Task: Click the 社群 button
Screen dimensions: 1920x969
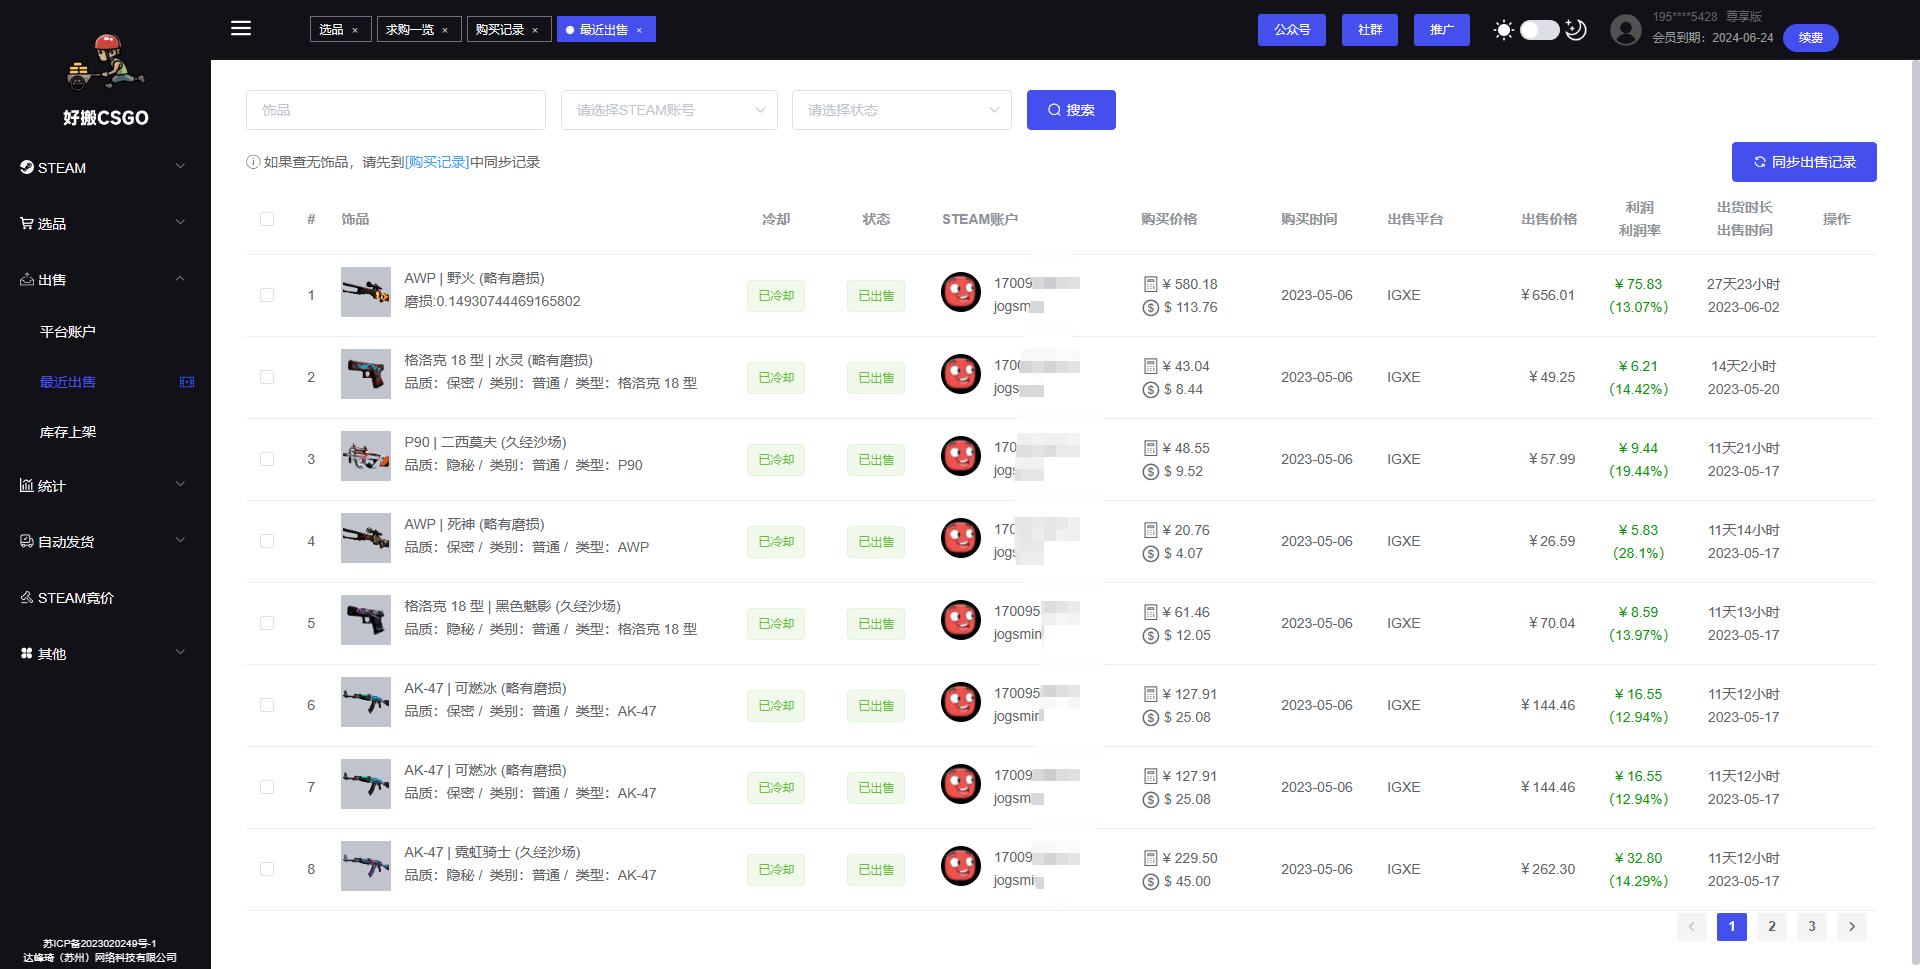Action: (1370, 30)
